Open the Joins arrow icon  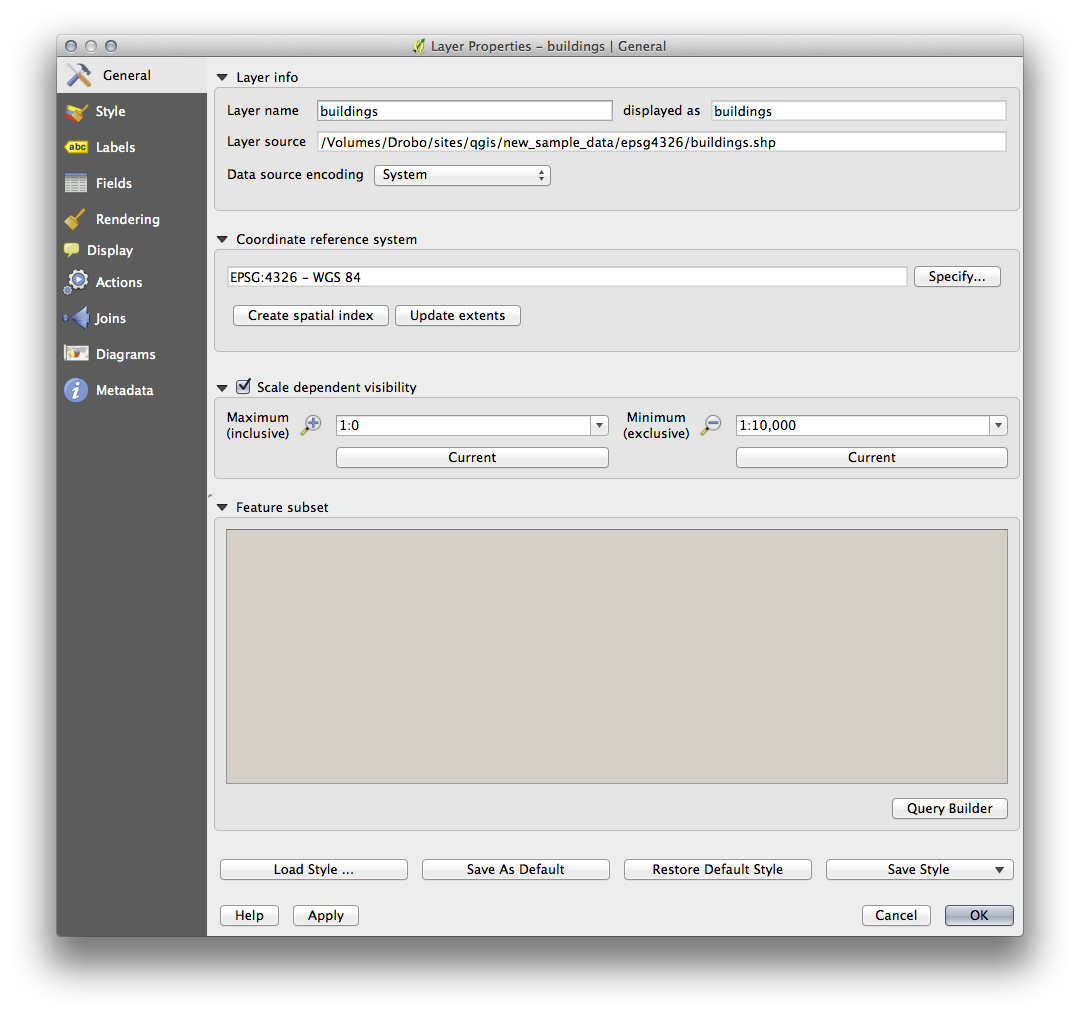[77, 318]
